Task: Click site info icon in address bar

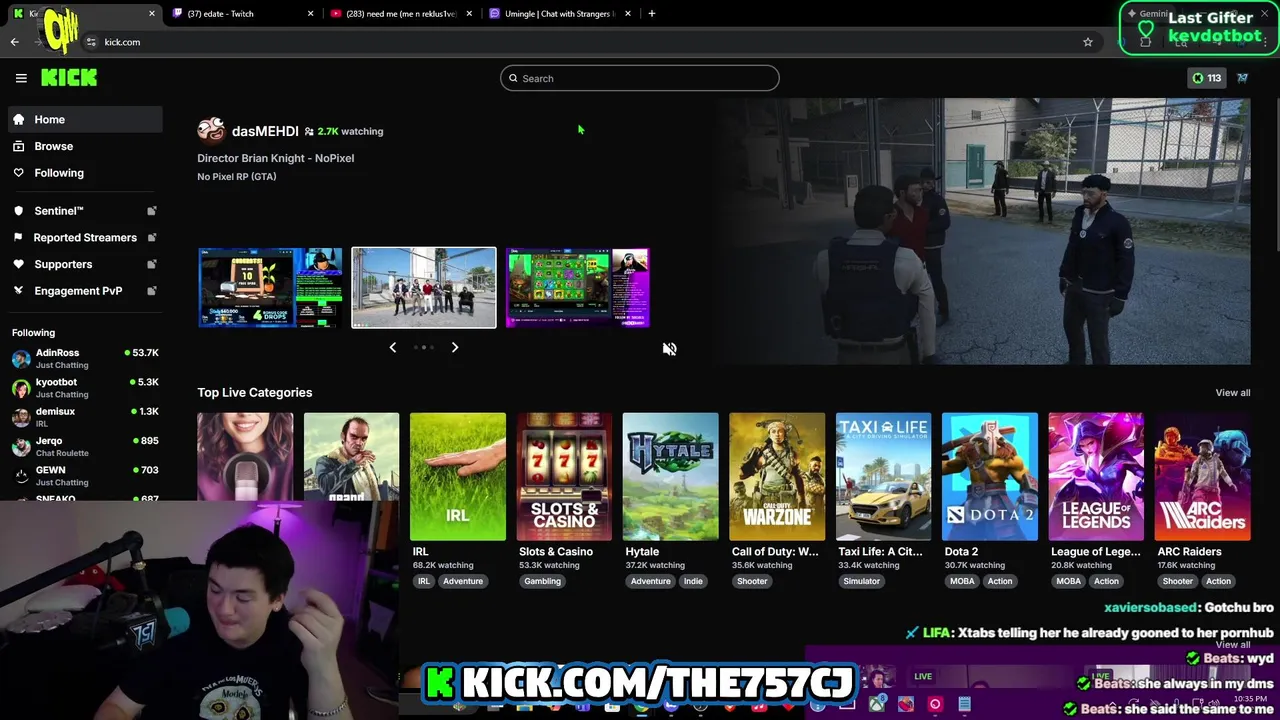Action: coord(91,42)
